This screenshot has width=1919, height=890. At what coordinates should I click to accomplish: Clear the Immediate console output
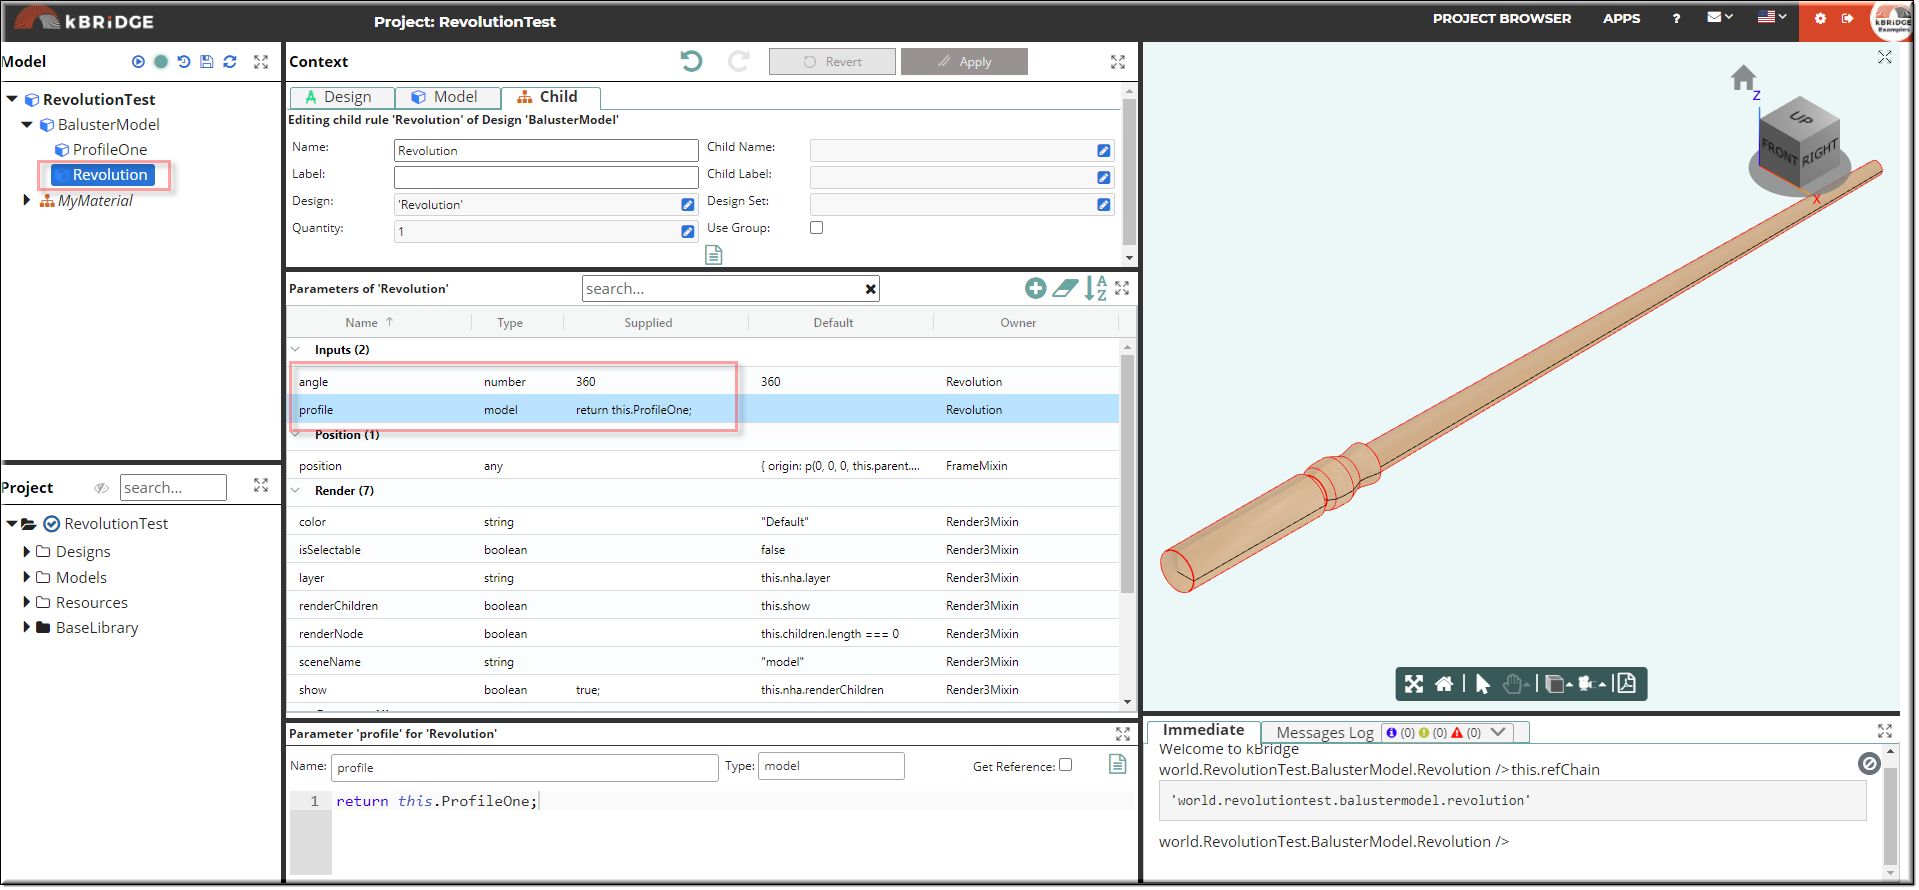point(1869,764)
